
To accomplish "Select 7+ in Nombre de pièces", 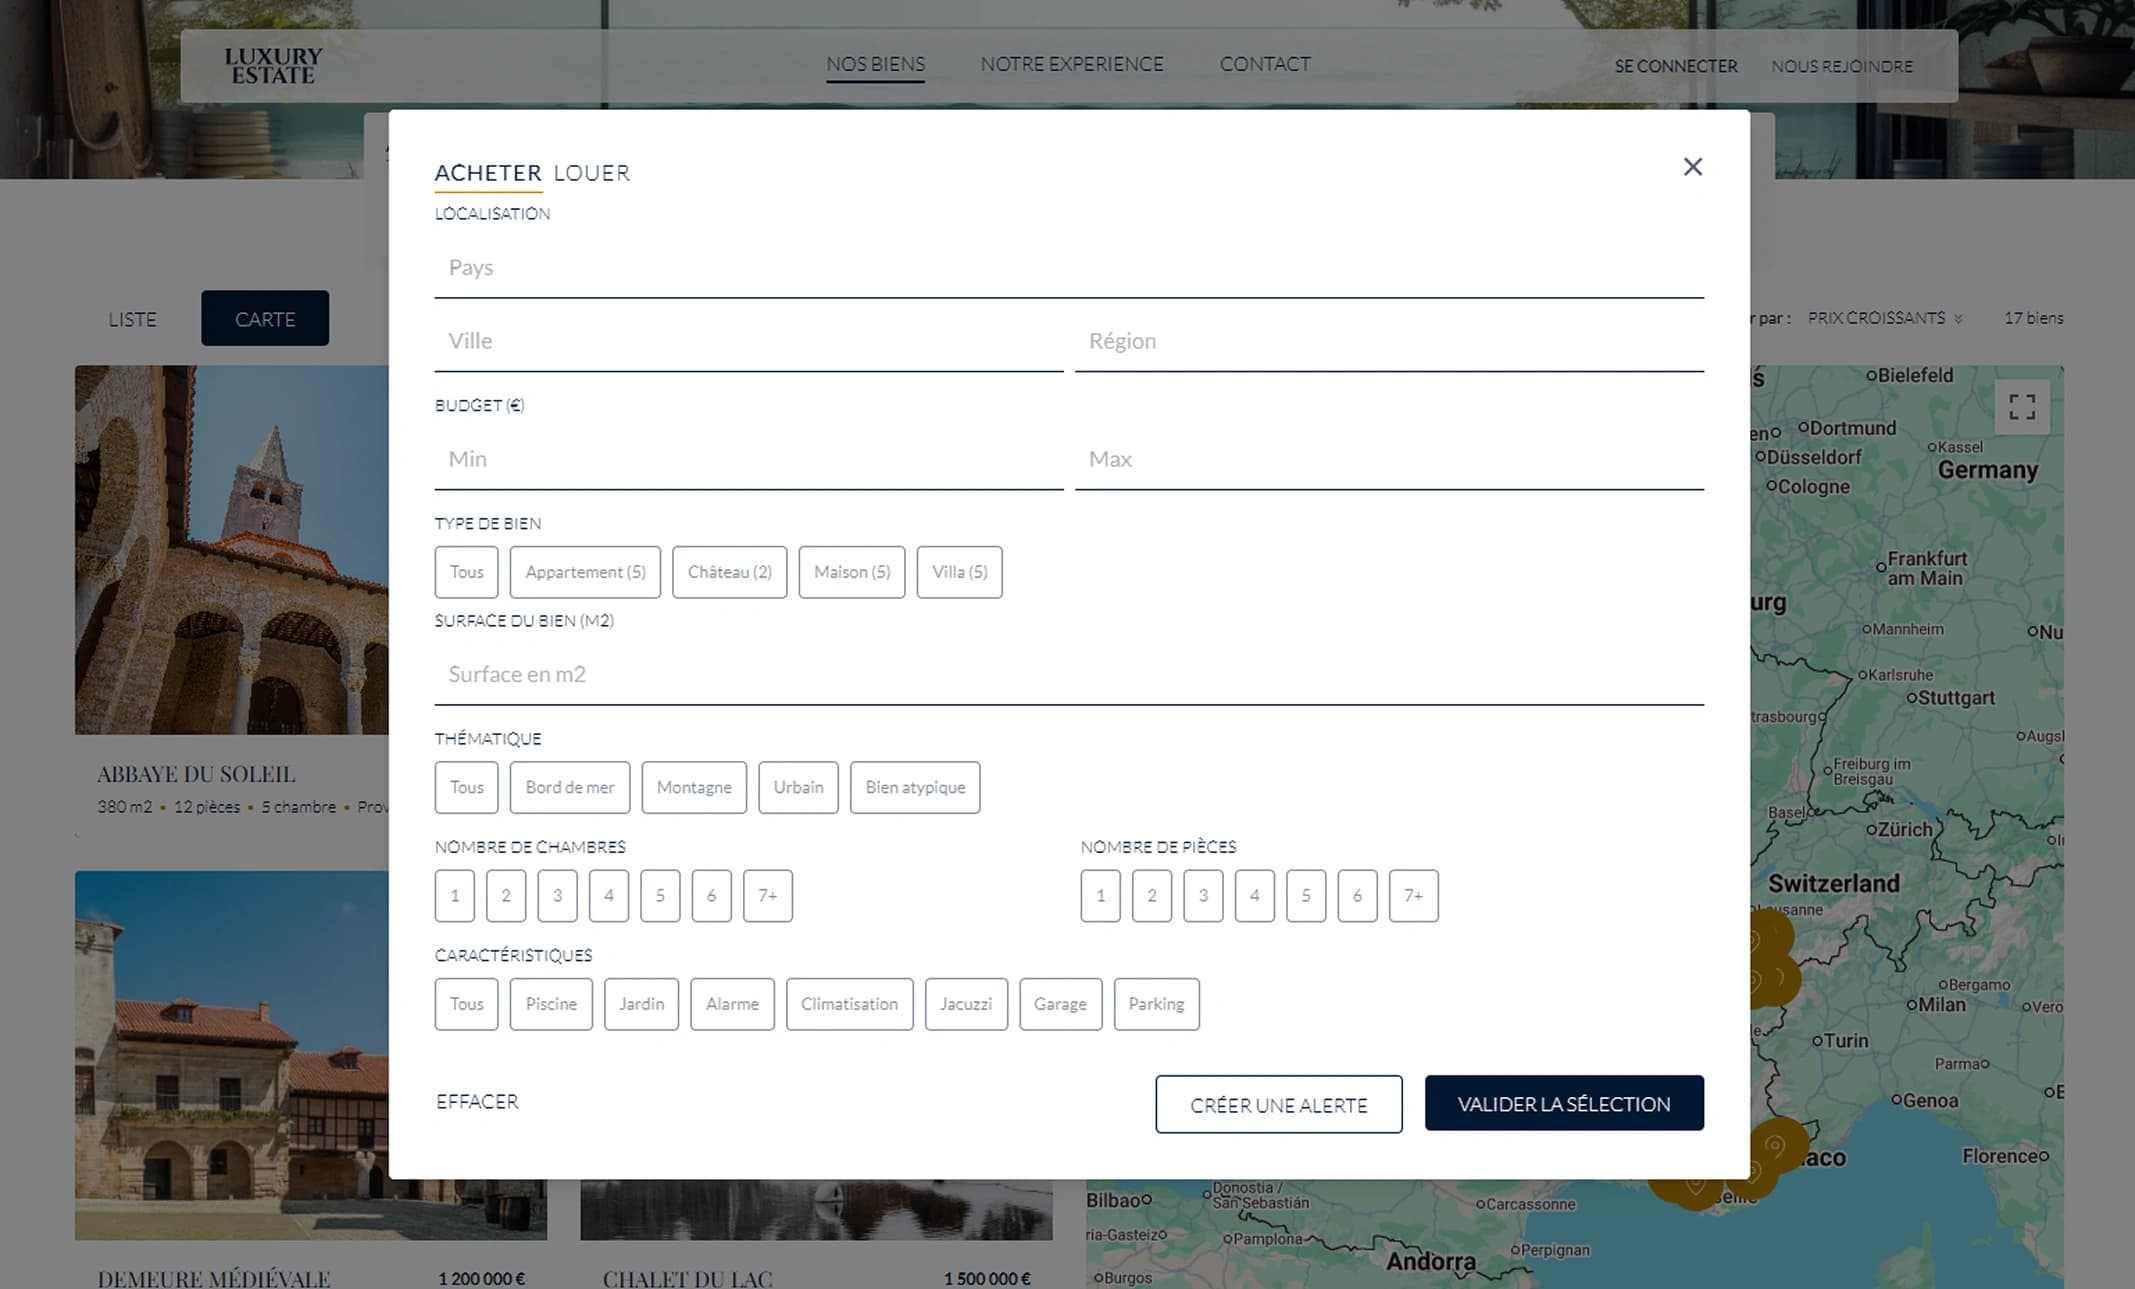I will pyautogui.click(x=1413, y=896).
